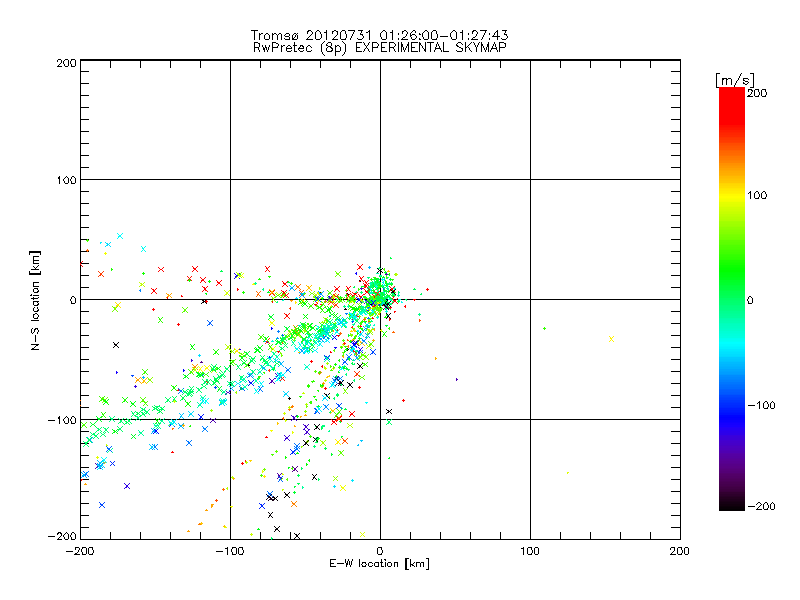
Task: Click the isolated yellow X marker far right
Action: pos(611,339)
